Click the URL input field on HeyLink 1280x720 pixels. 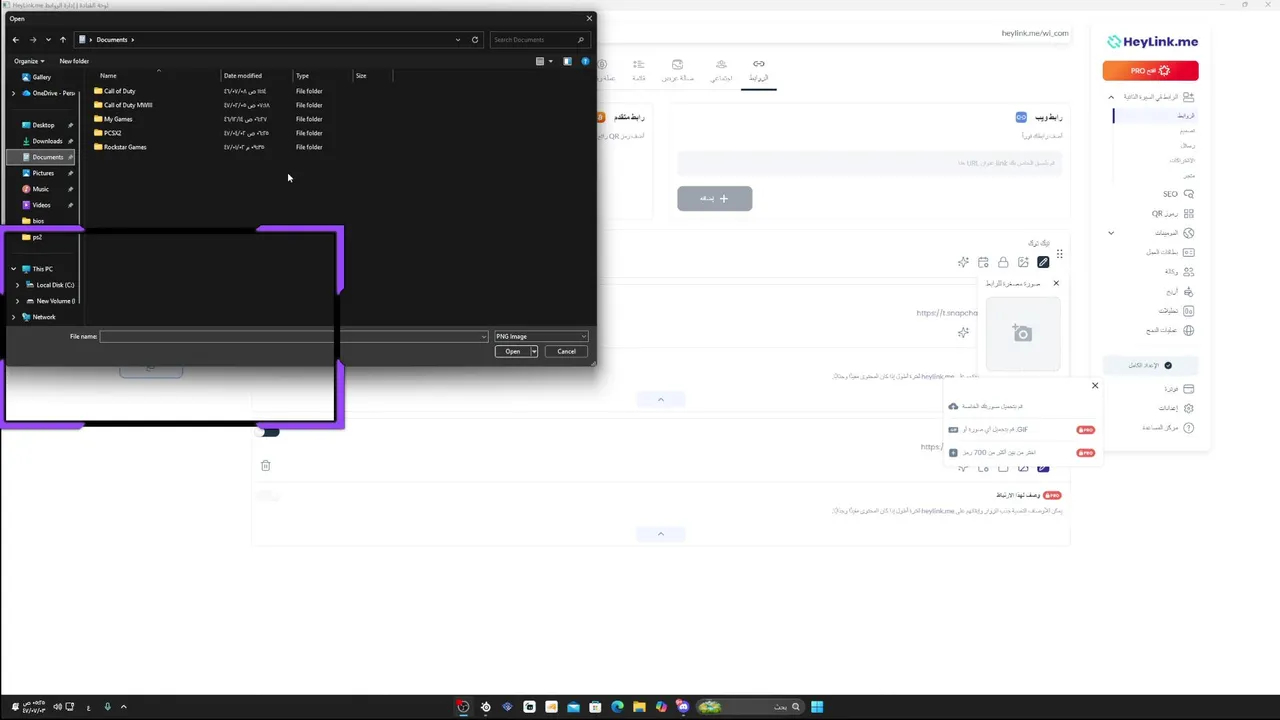(x=869, y=162)
